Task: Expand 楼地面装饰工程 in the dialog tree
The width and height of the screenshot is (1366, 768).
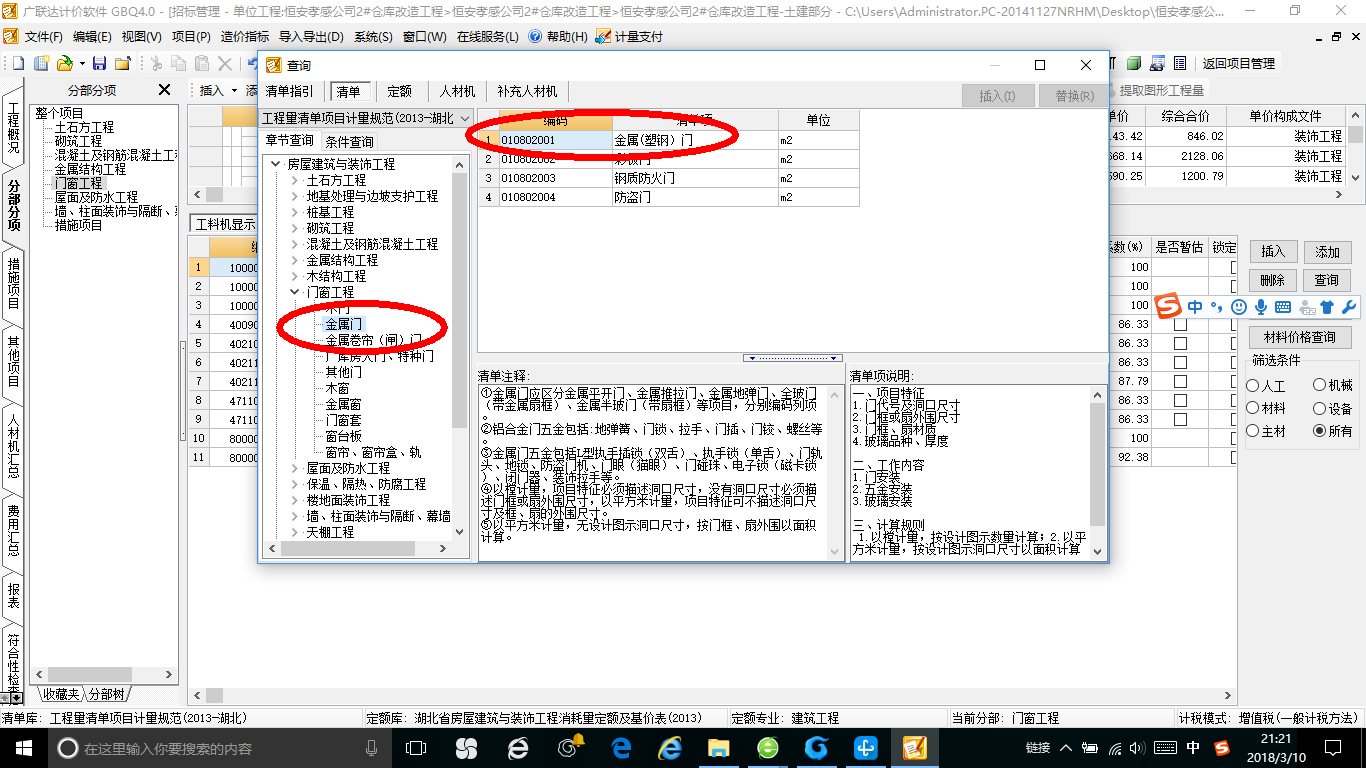Action: click(294, 500)
